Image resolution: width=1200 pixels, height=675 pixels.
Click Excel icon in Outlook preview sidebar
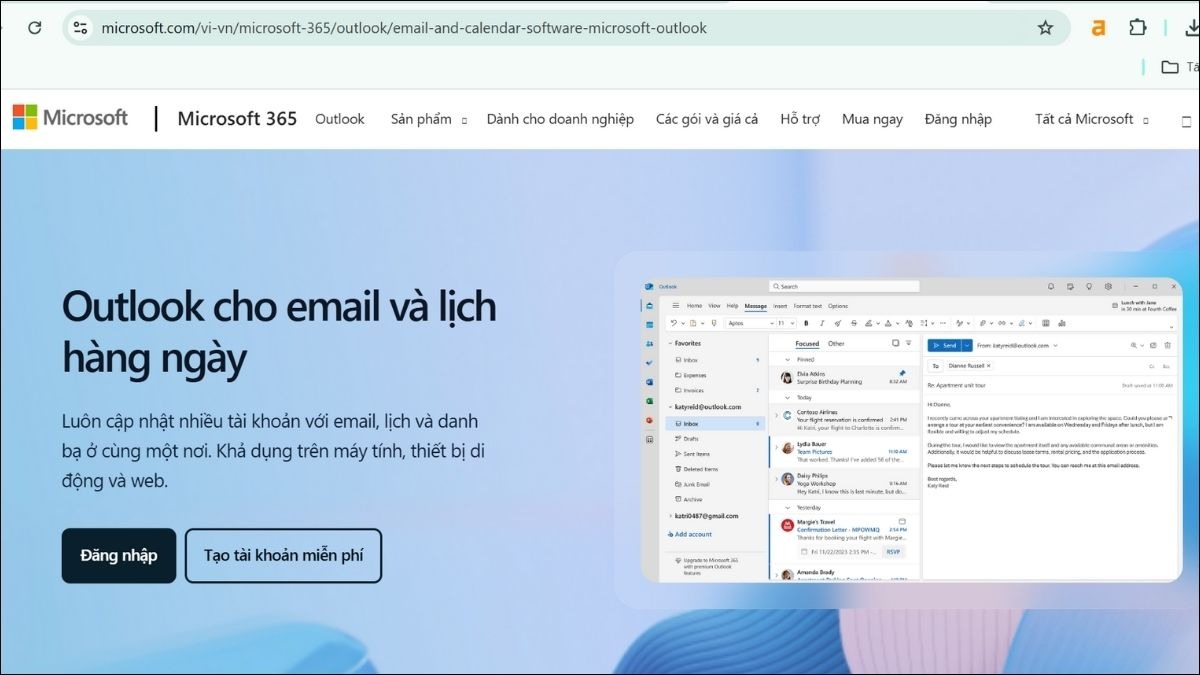click(x=649, y=401)
